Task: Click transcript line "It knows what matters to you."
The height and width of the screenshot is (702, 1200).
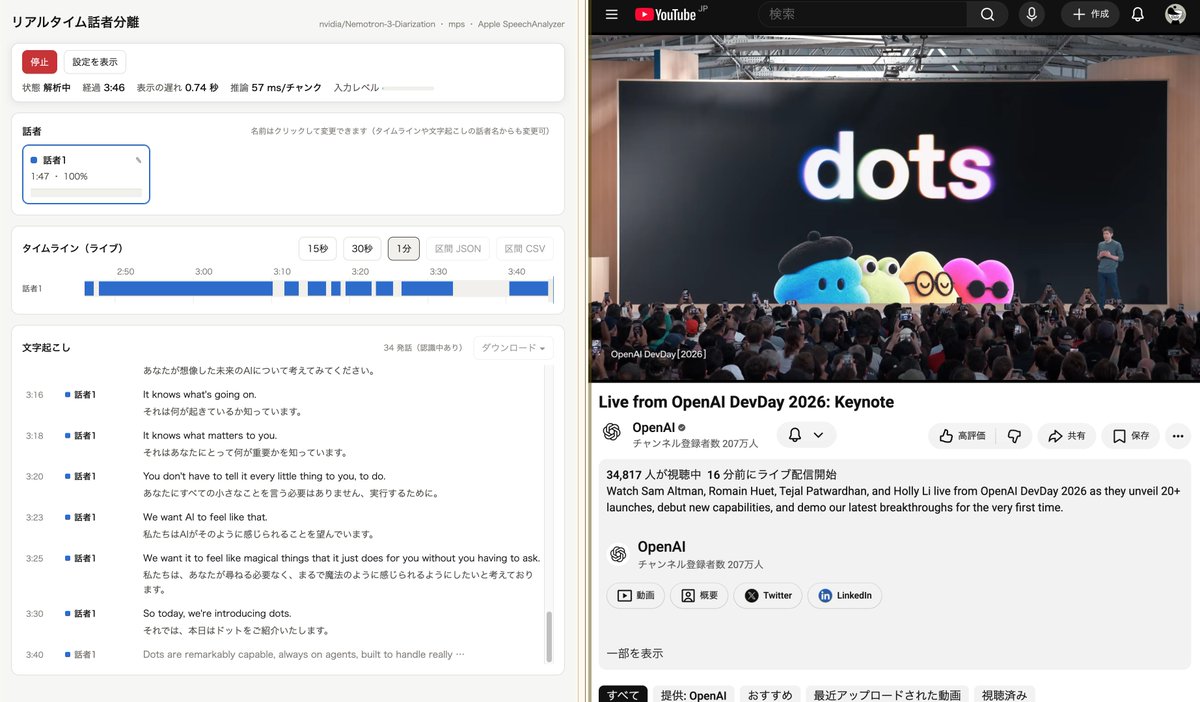Action: (x=210, y=436)
